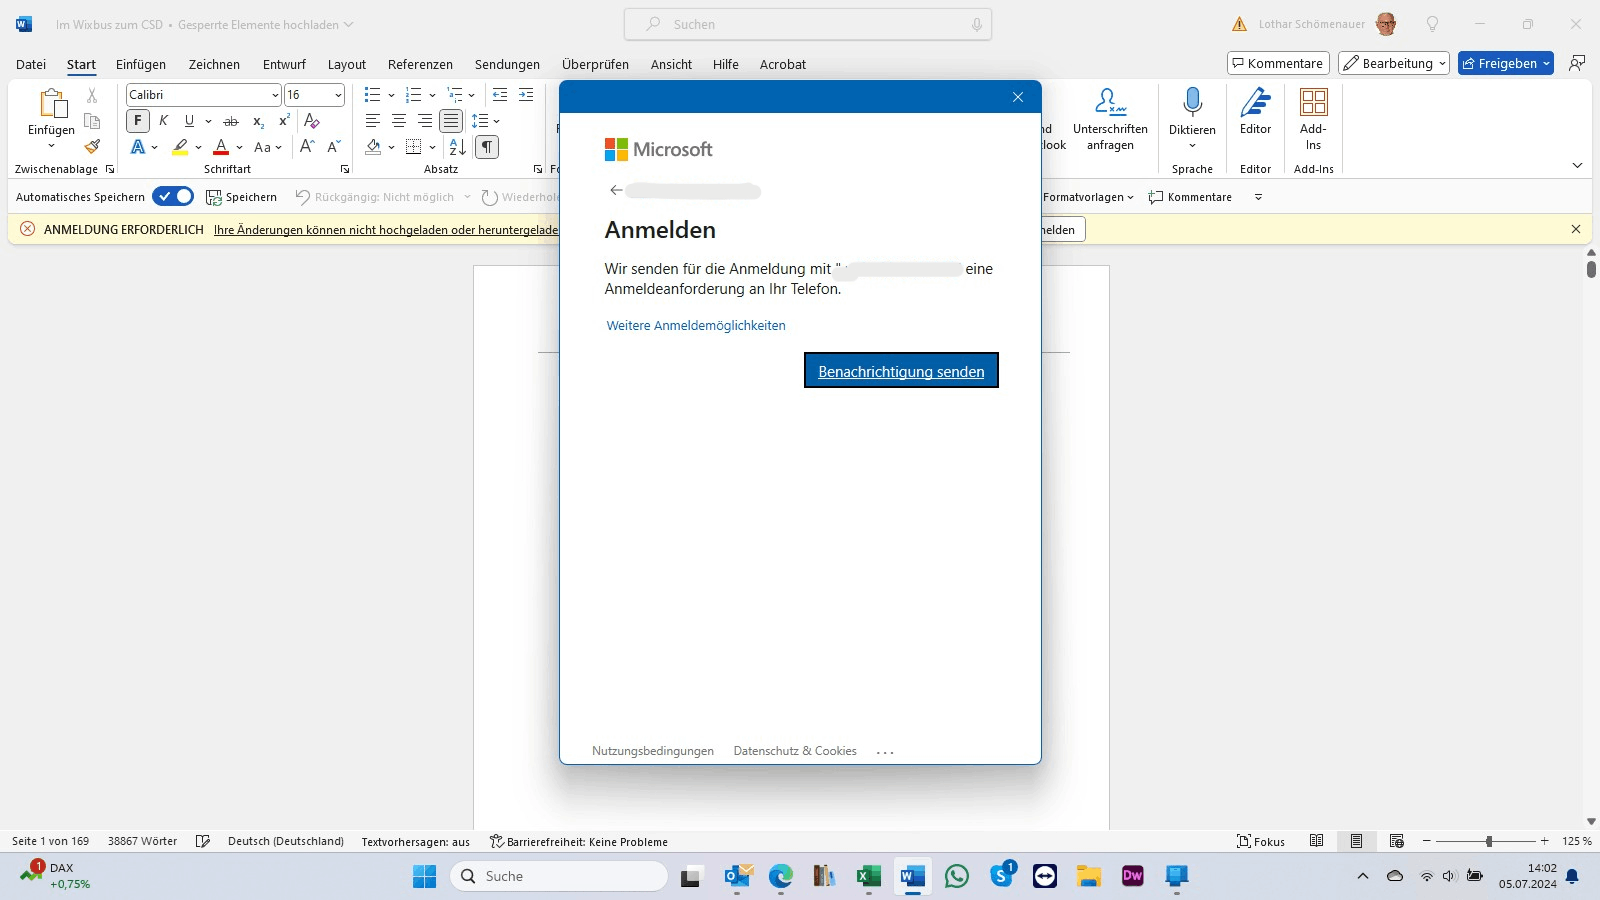Expand the text highlight color dropdown arrow

pyautogui.click(x=198, y=148)
